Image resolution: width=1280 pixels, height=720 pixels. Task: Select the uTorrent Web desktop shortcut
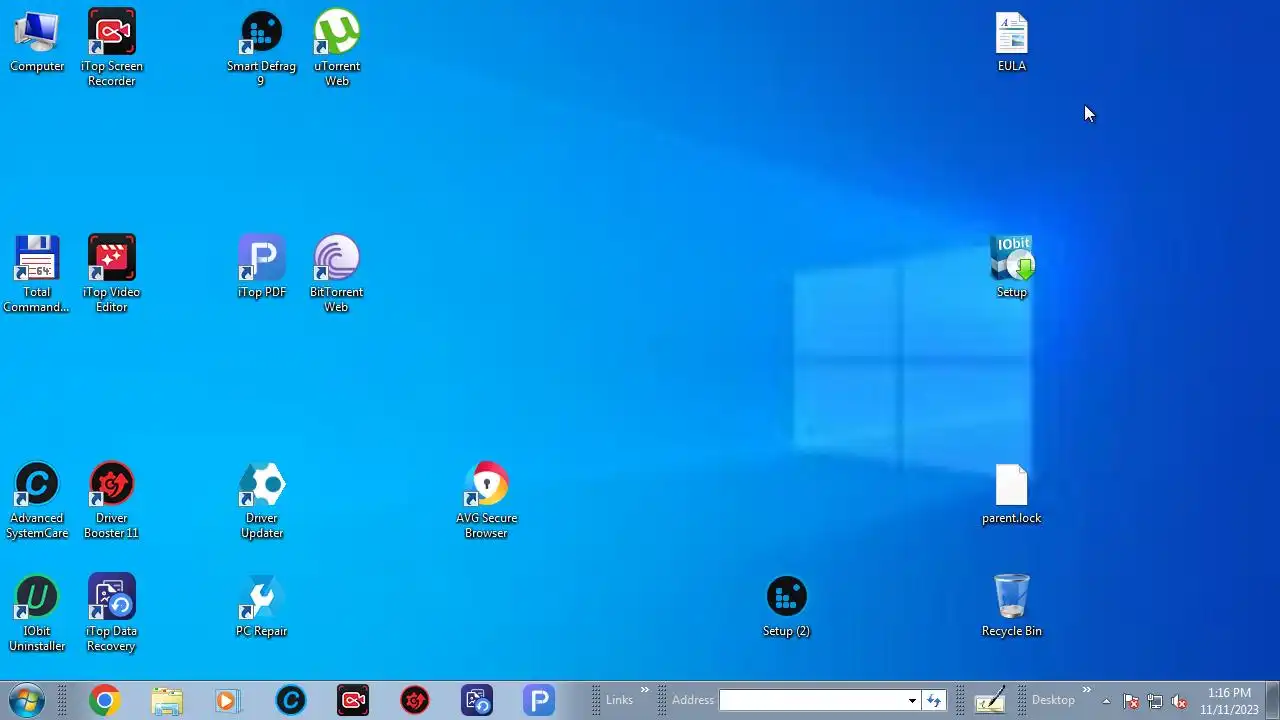tap(337, 48)
